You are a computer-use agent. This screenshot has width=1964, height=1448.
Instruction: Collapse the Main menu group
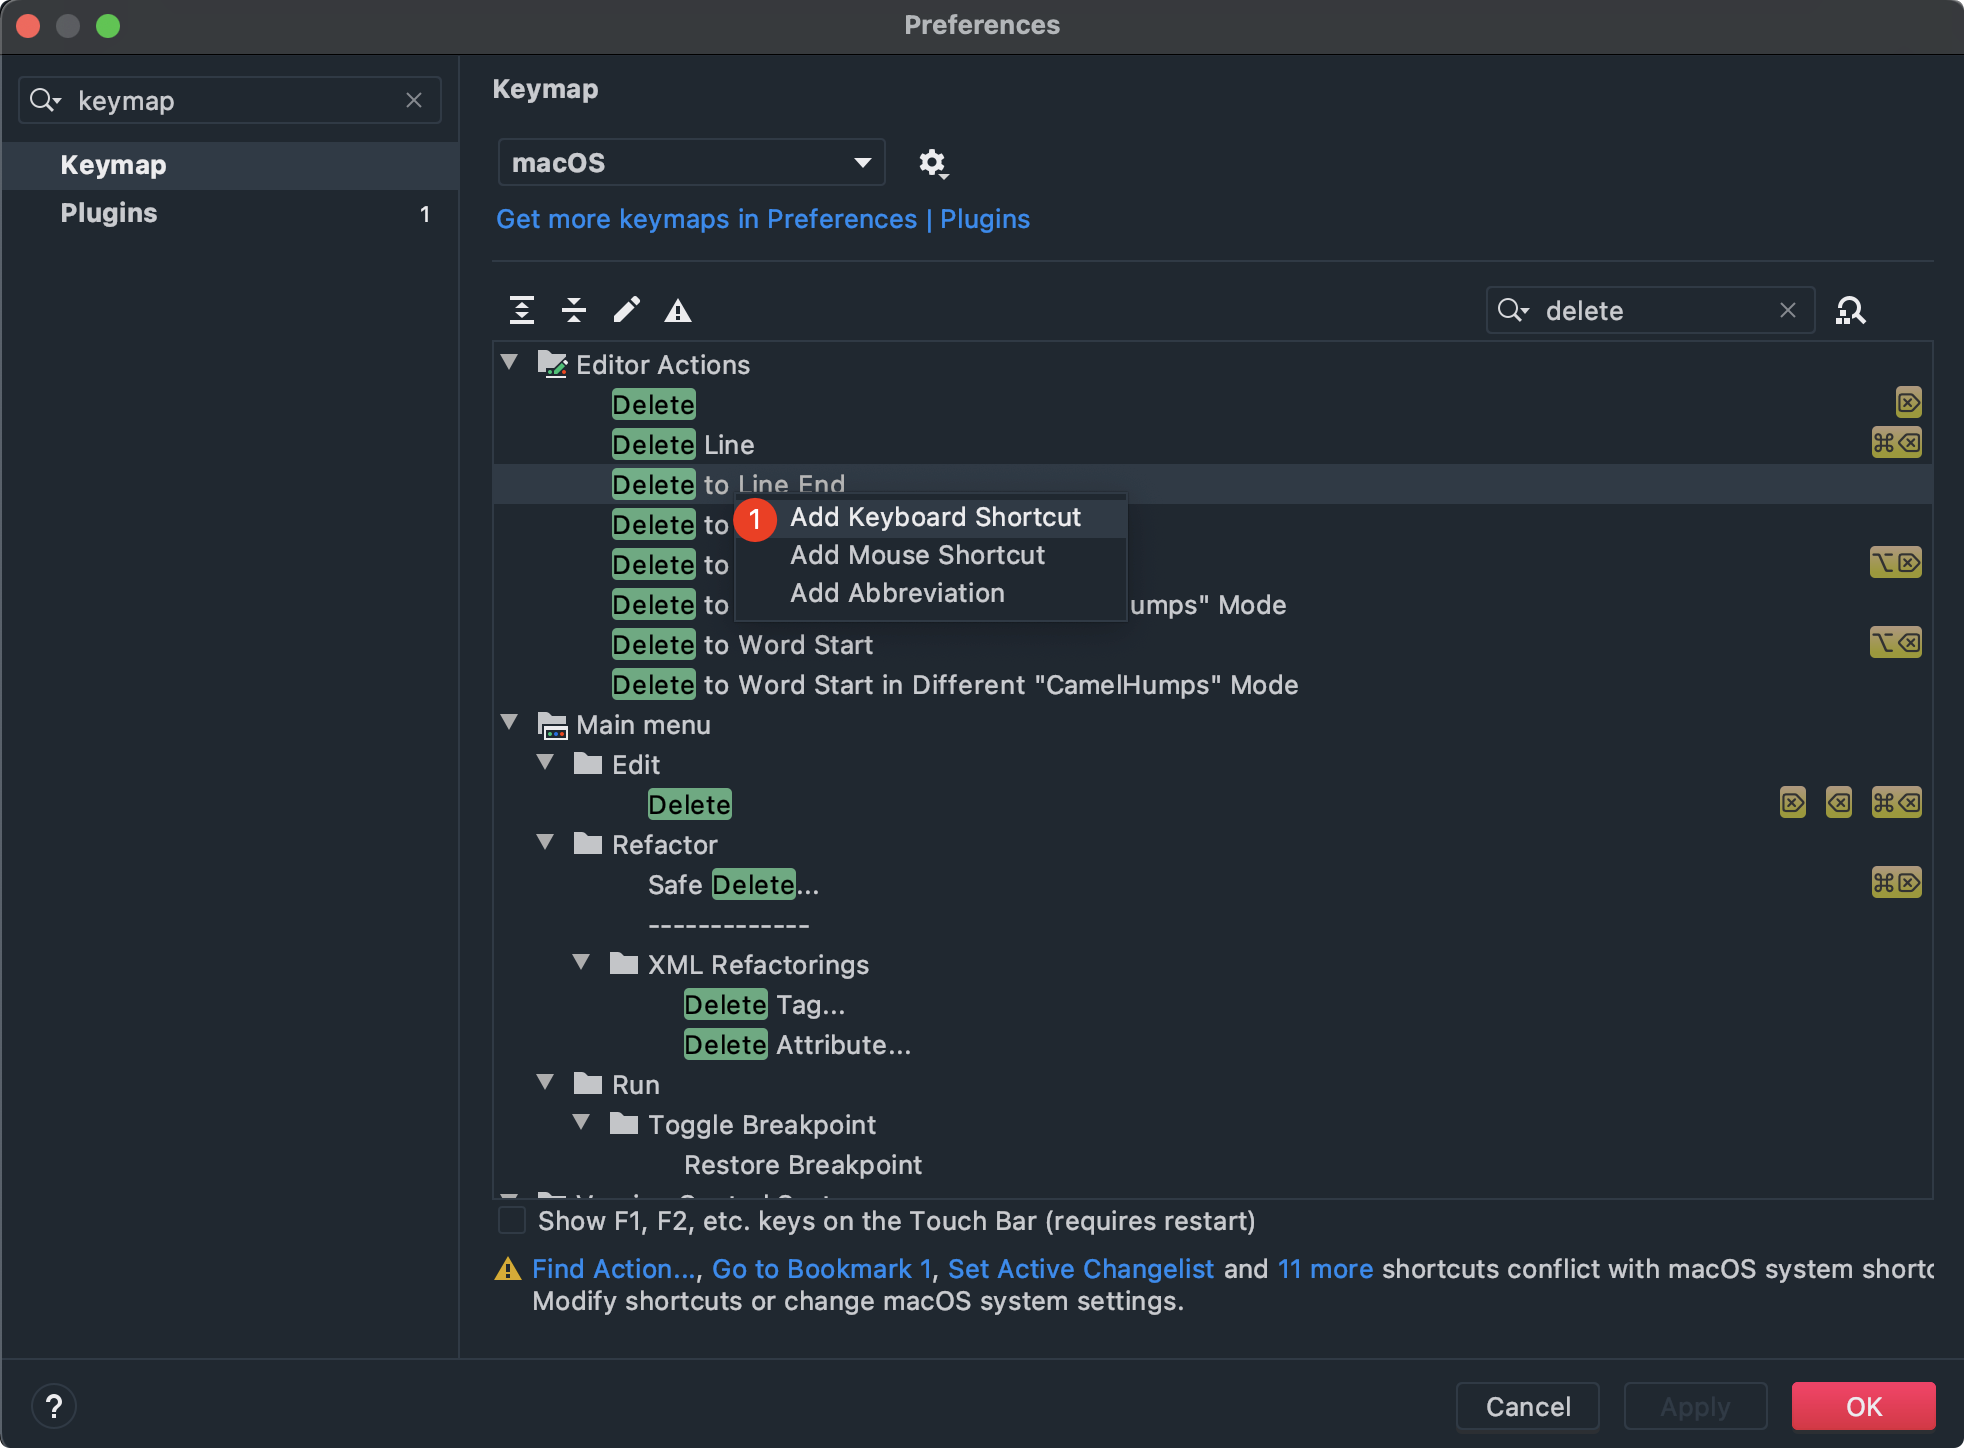coord(509,723)
